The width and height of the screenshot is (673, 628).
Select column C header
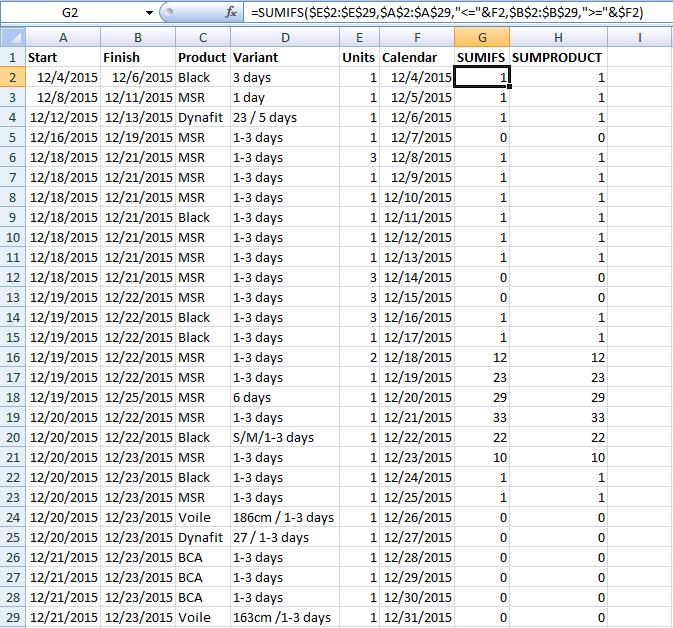click(203, 37)
